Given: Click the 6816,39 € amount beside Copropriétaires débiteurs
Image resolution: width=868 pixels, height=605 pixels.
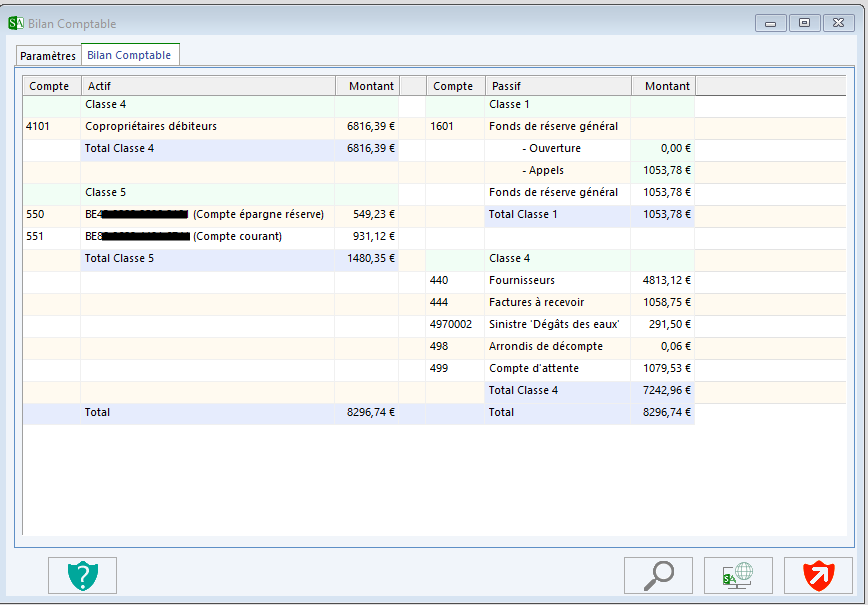Looking at the screenshot, I should click(x=371, y=126).
